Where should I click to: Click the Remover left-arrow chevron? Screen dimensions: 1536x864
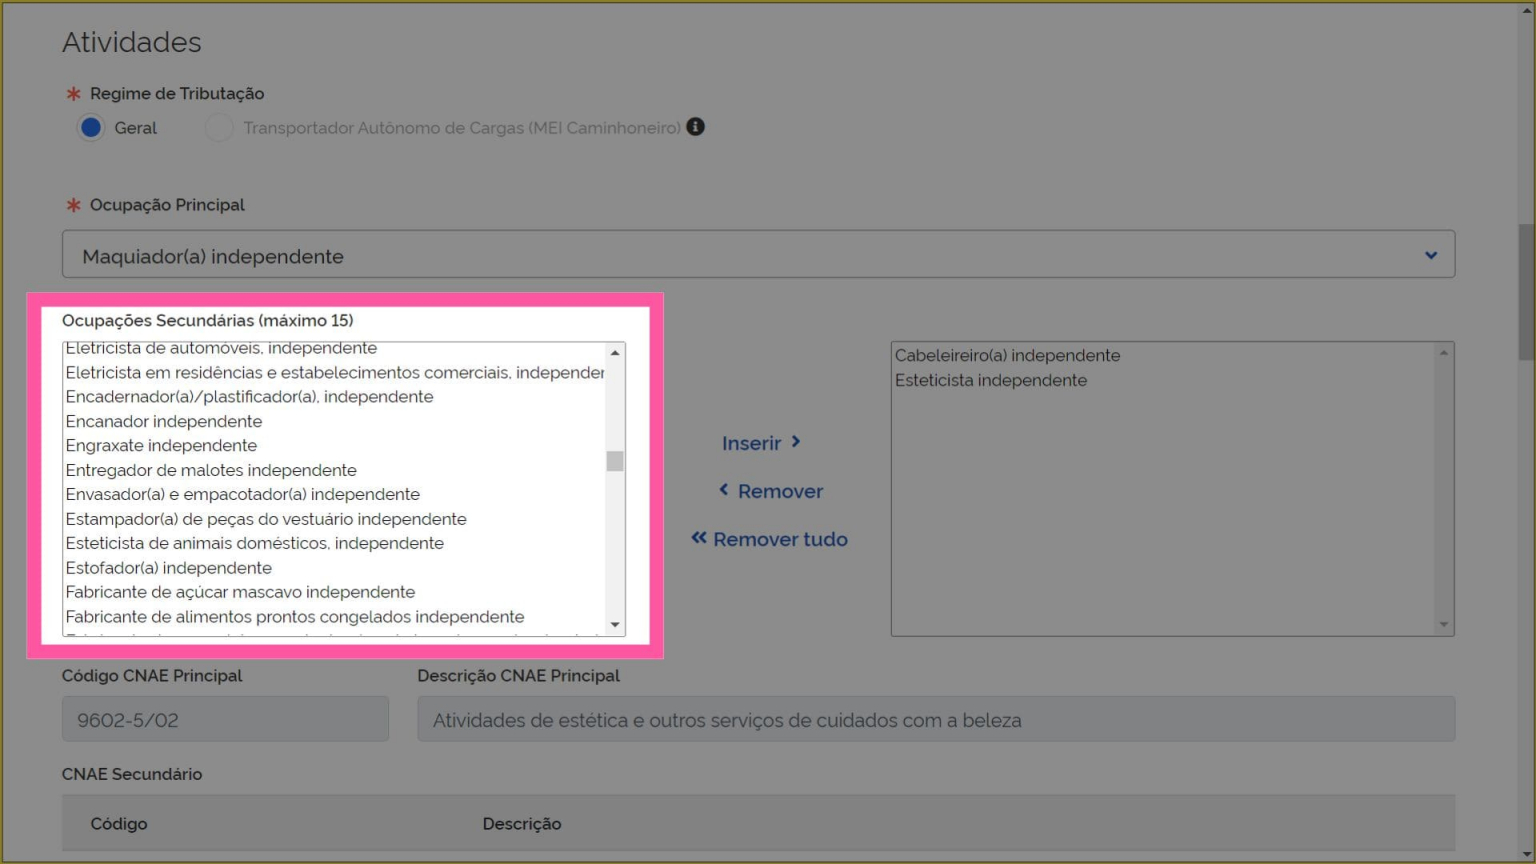pyautogui.click(x=724, y=490)
